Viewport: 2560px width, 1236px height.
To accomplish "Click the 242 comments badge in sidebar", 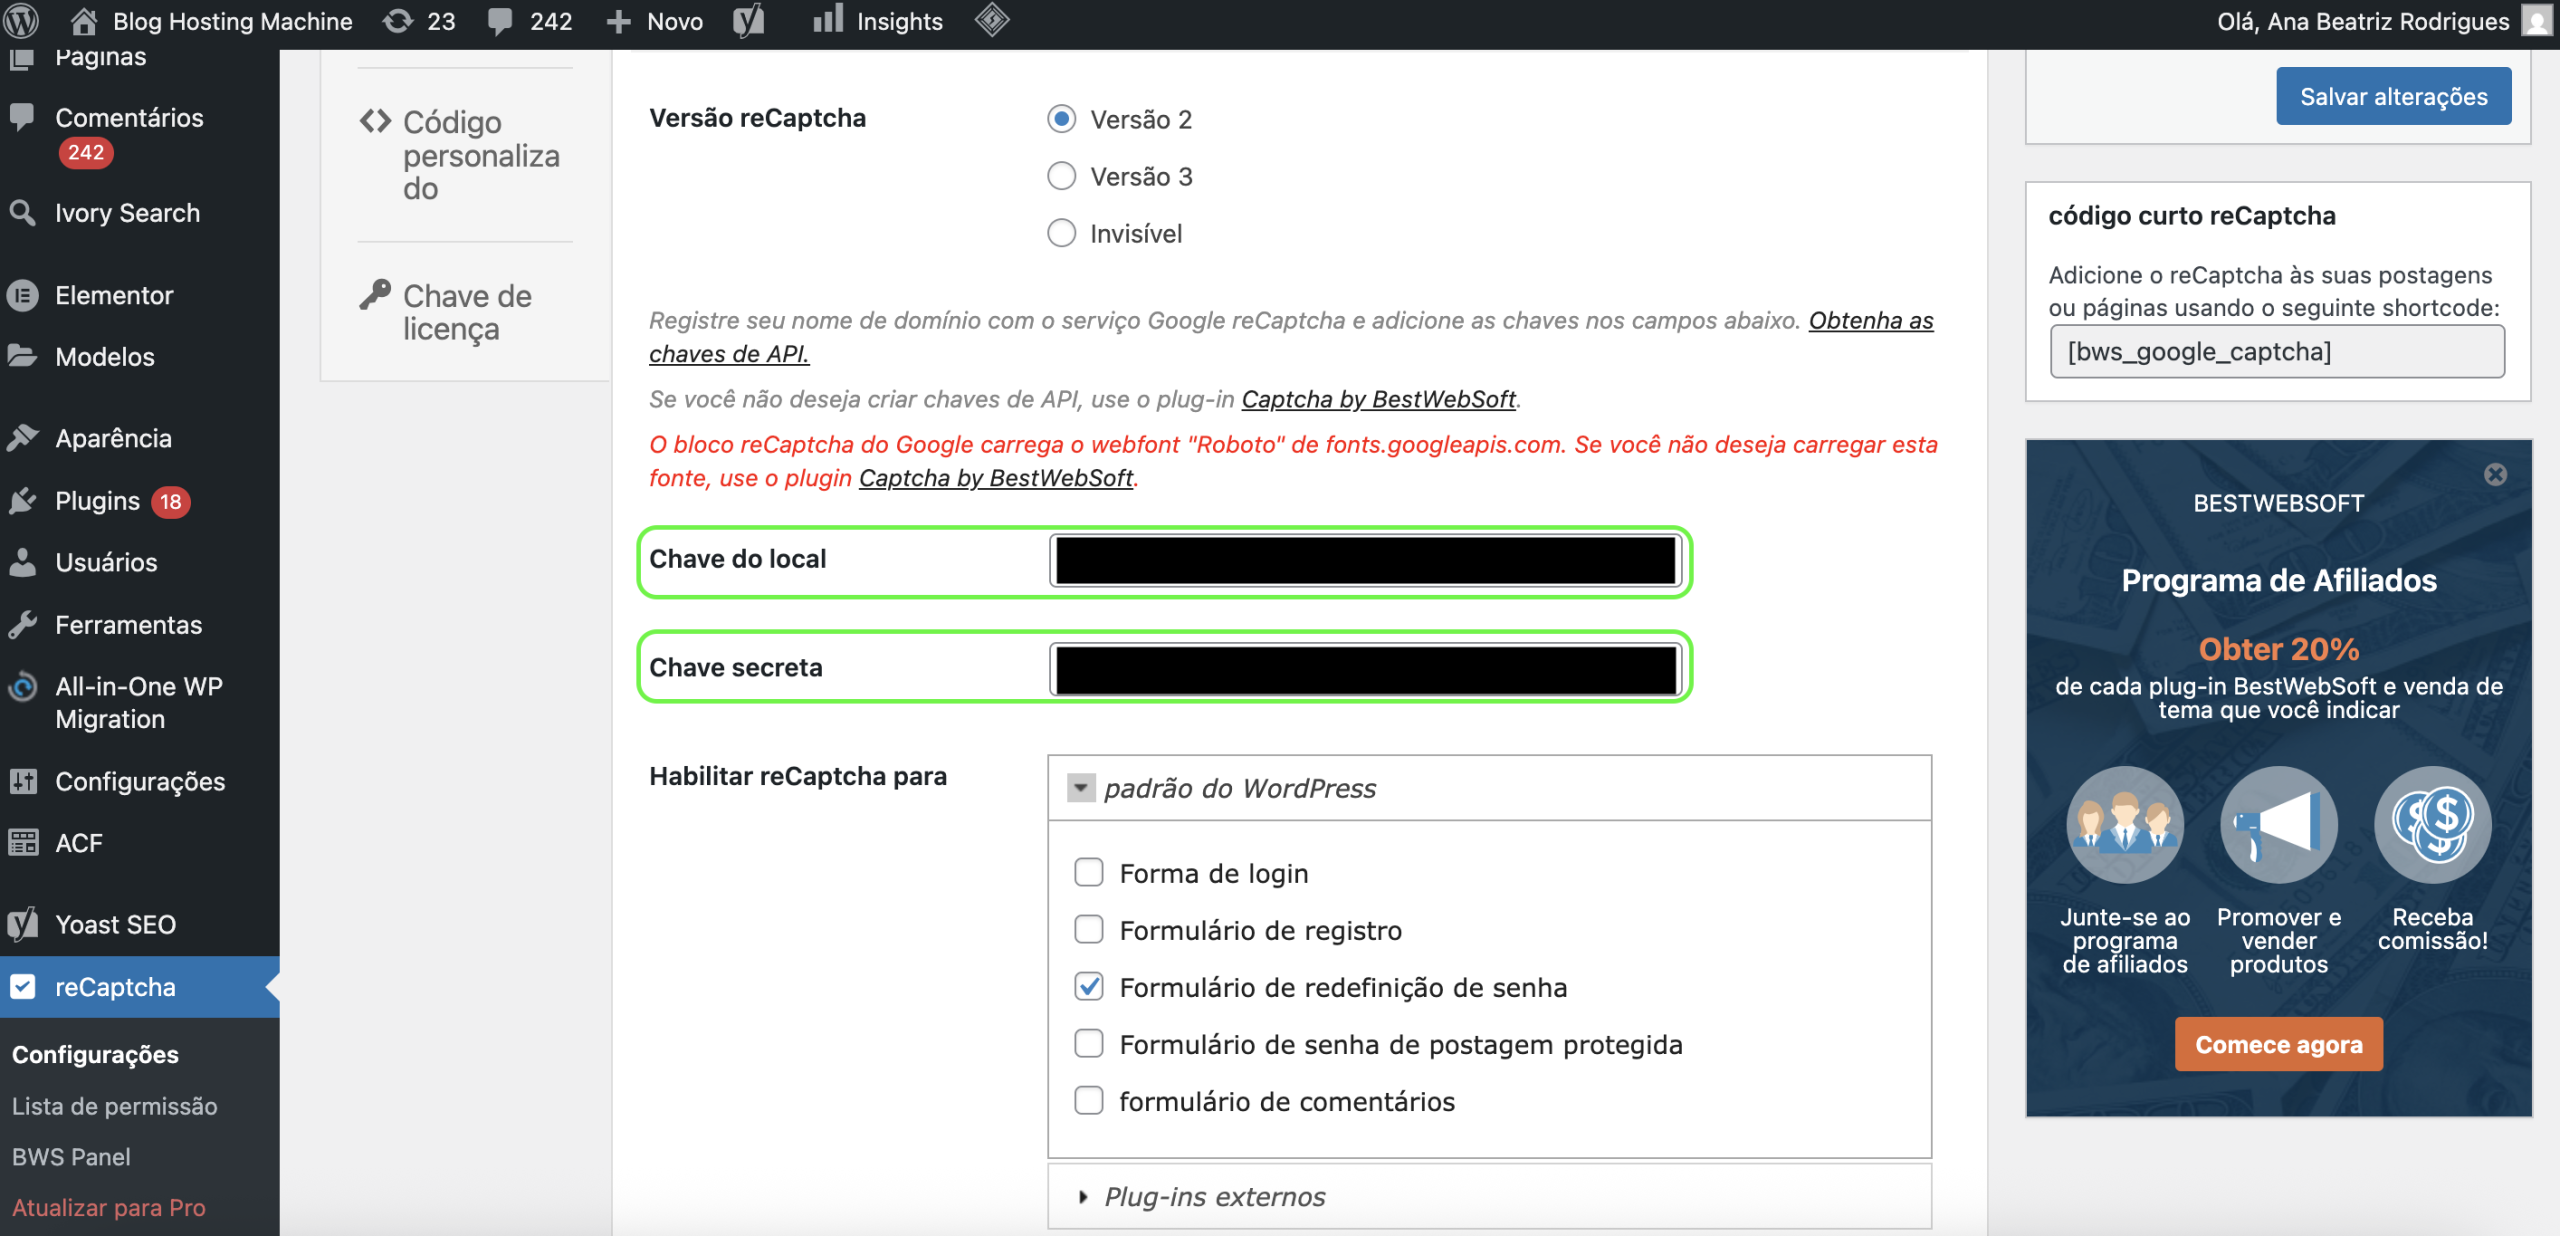I will (x=85, y=152).
